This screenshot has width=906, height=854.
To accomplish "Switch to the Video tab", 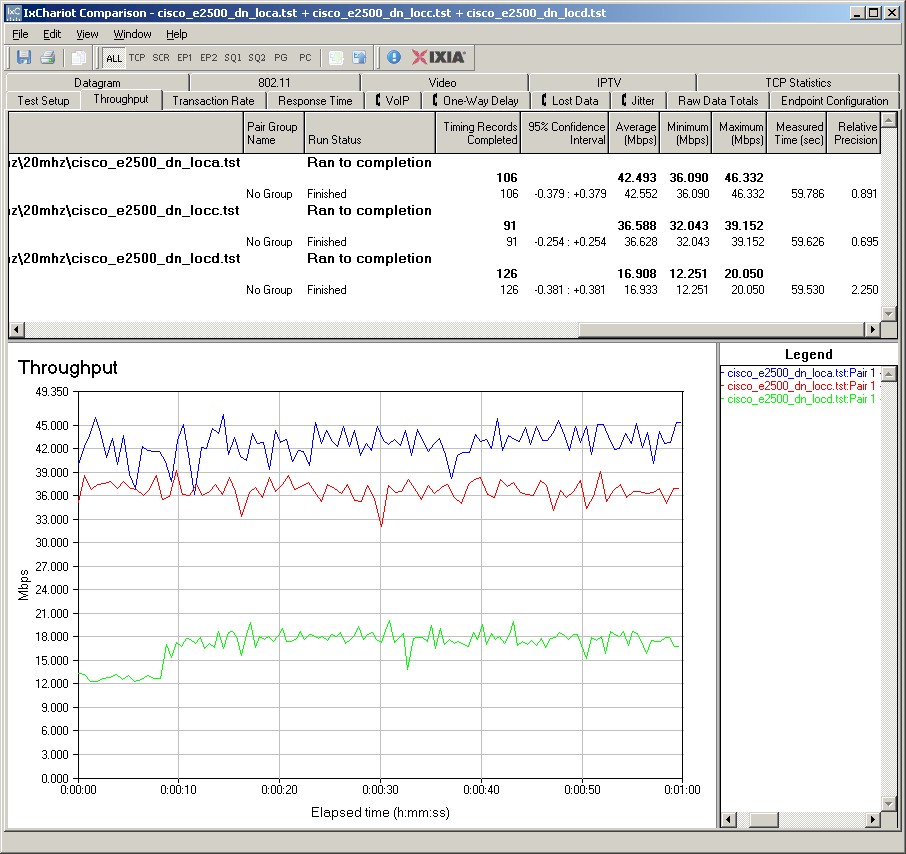I will click(443, 83).
